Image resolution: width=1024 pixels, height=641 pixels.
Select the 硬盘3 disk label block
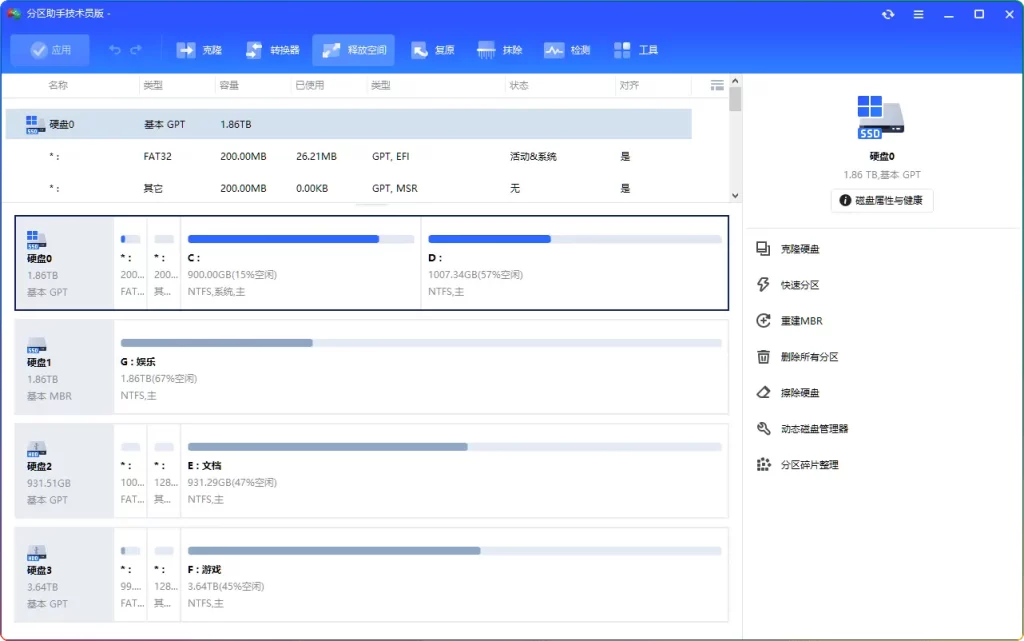click(65, 574)
